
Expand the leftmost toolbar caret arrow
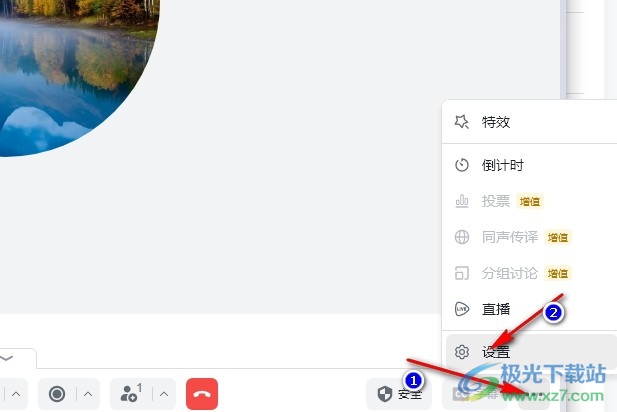pyautogui.click(x=16, y=394)
